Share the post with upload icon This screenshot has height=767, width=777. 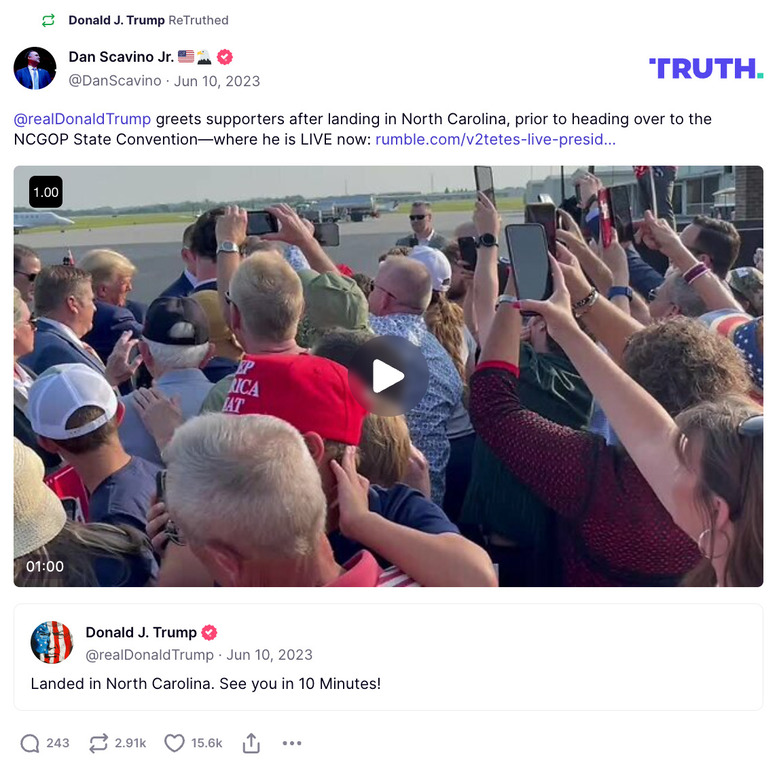click(x=251, y=743)
